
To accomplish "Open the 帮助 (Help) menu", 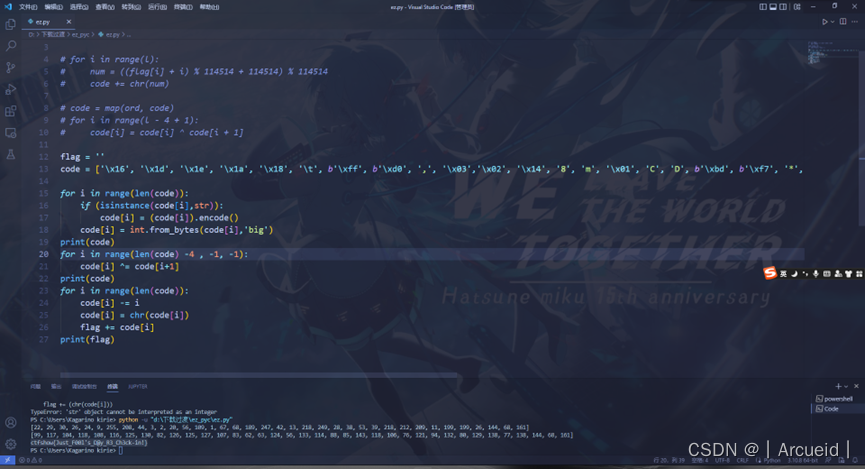I will [209, 7].
